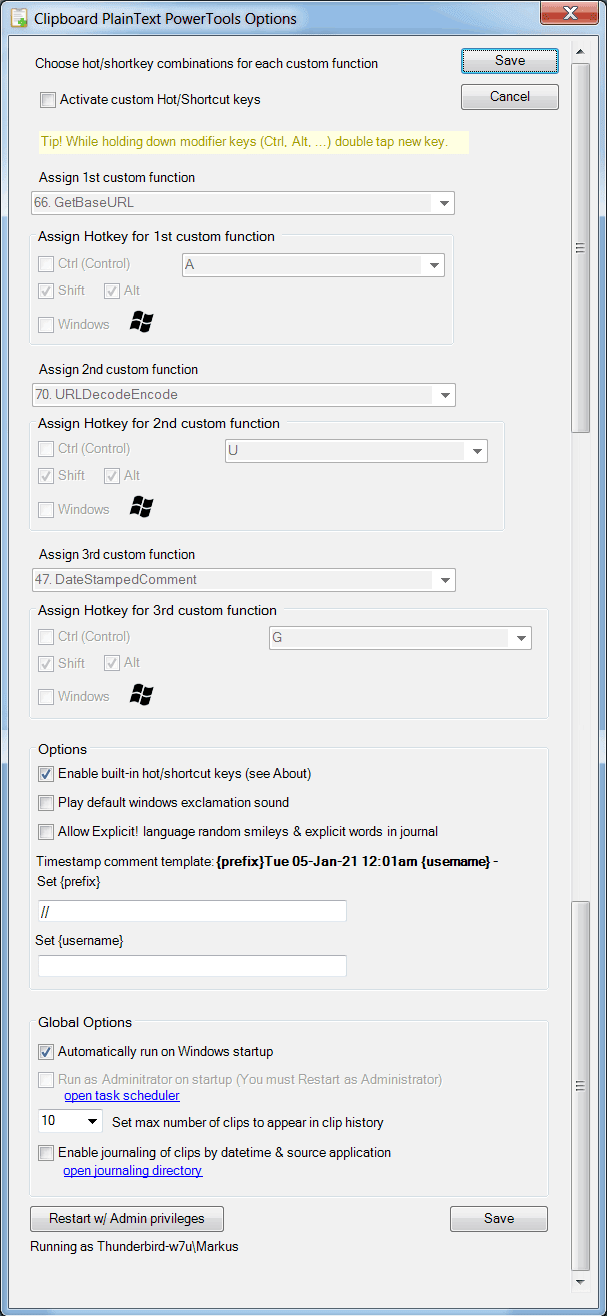607x1316 pixels.
Task: Click the bottom Save button
Action: pyautogui.click(x=499, y=1219)
